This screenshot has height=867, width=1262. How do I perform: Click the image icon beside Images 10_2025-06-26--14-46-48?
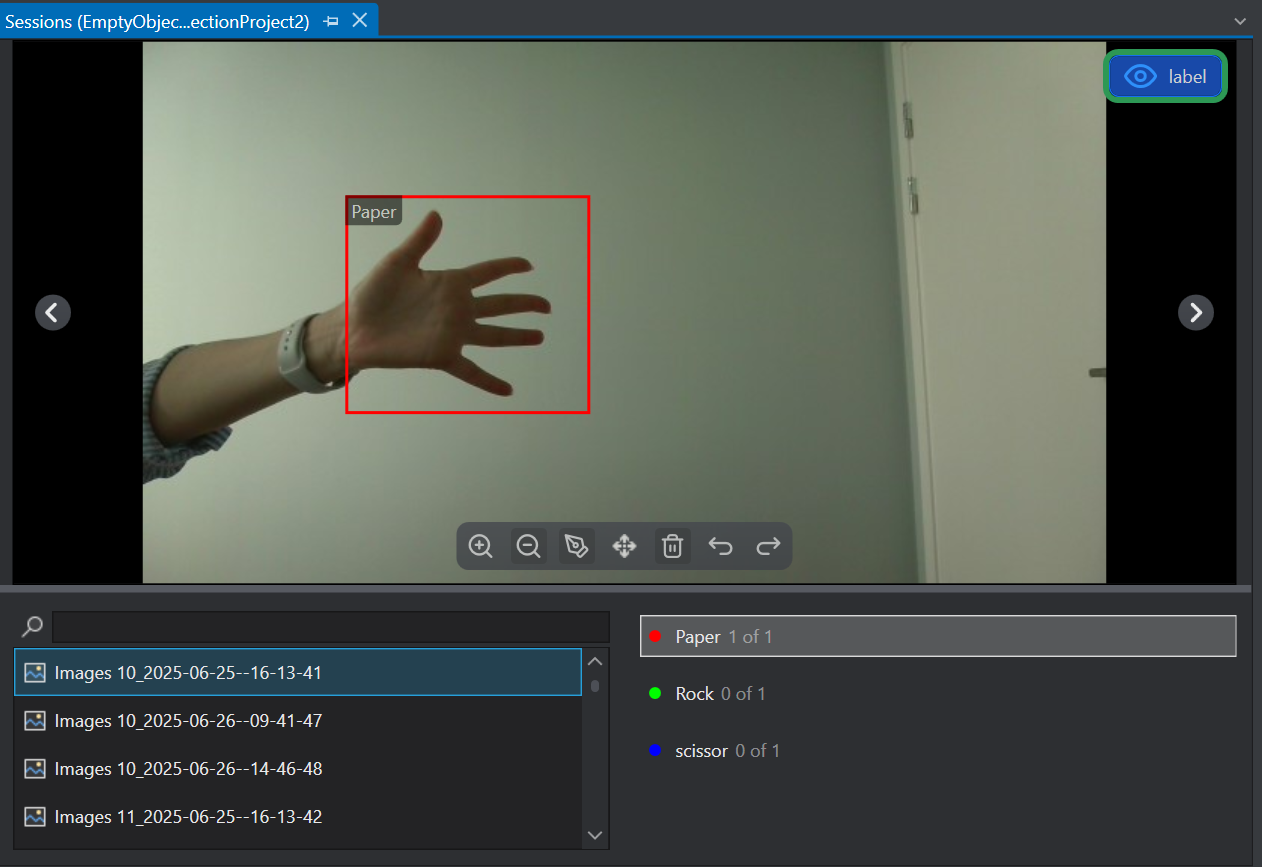click(35, 768)
